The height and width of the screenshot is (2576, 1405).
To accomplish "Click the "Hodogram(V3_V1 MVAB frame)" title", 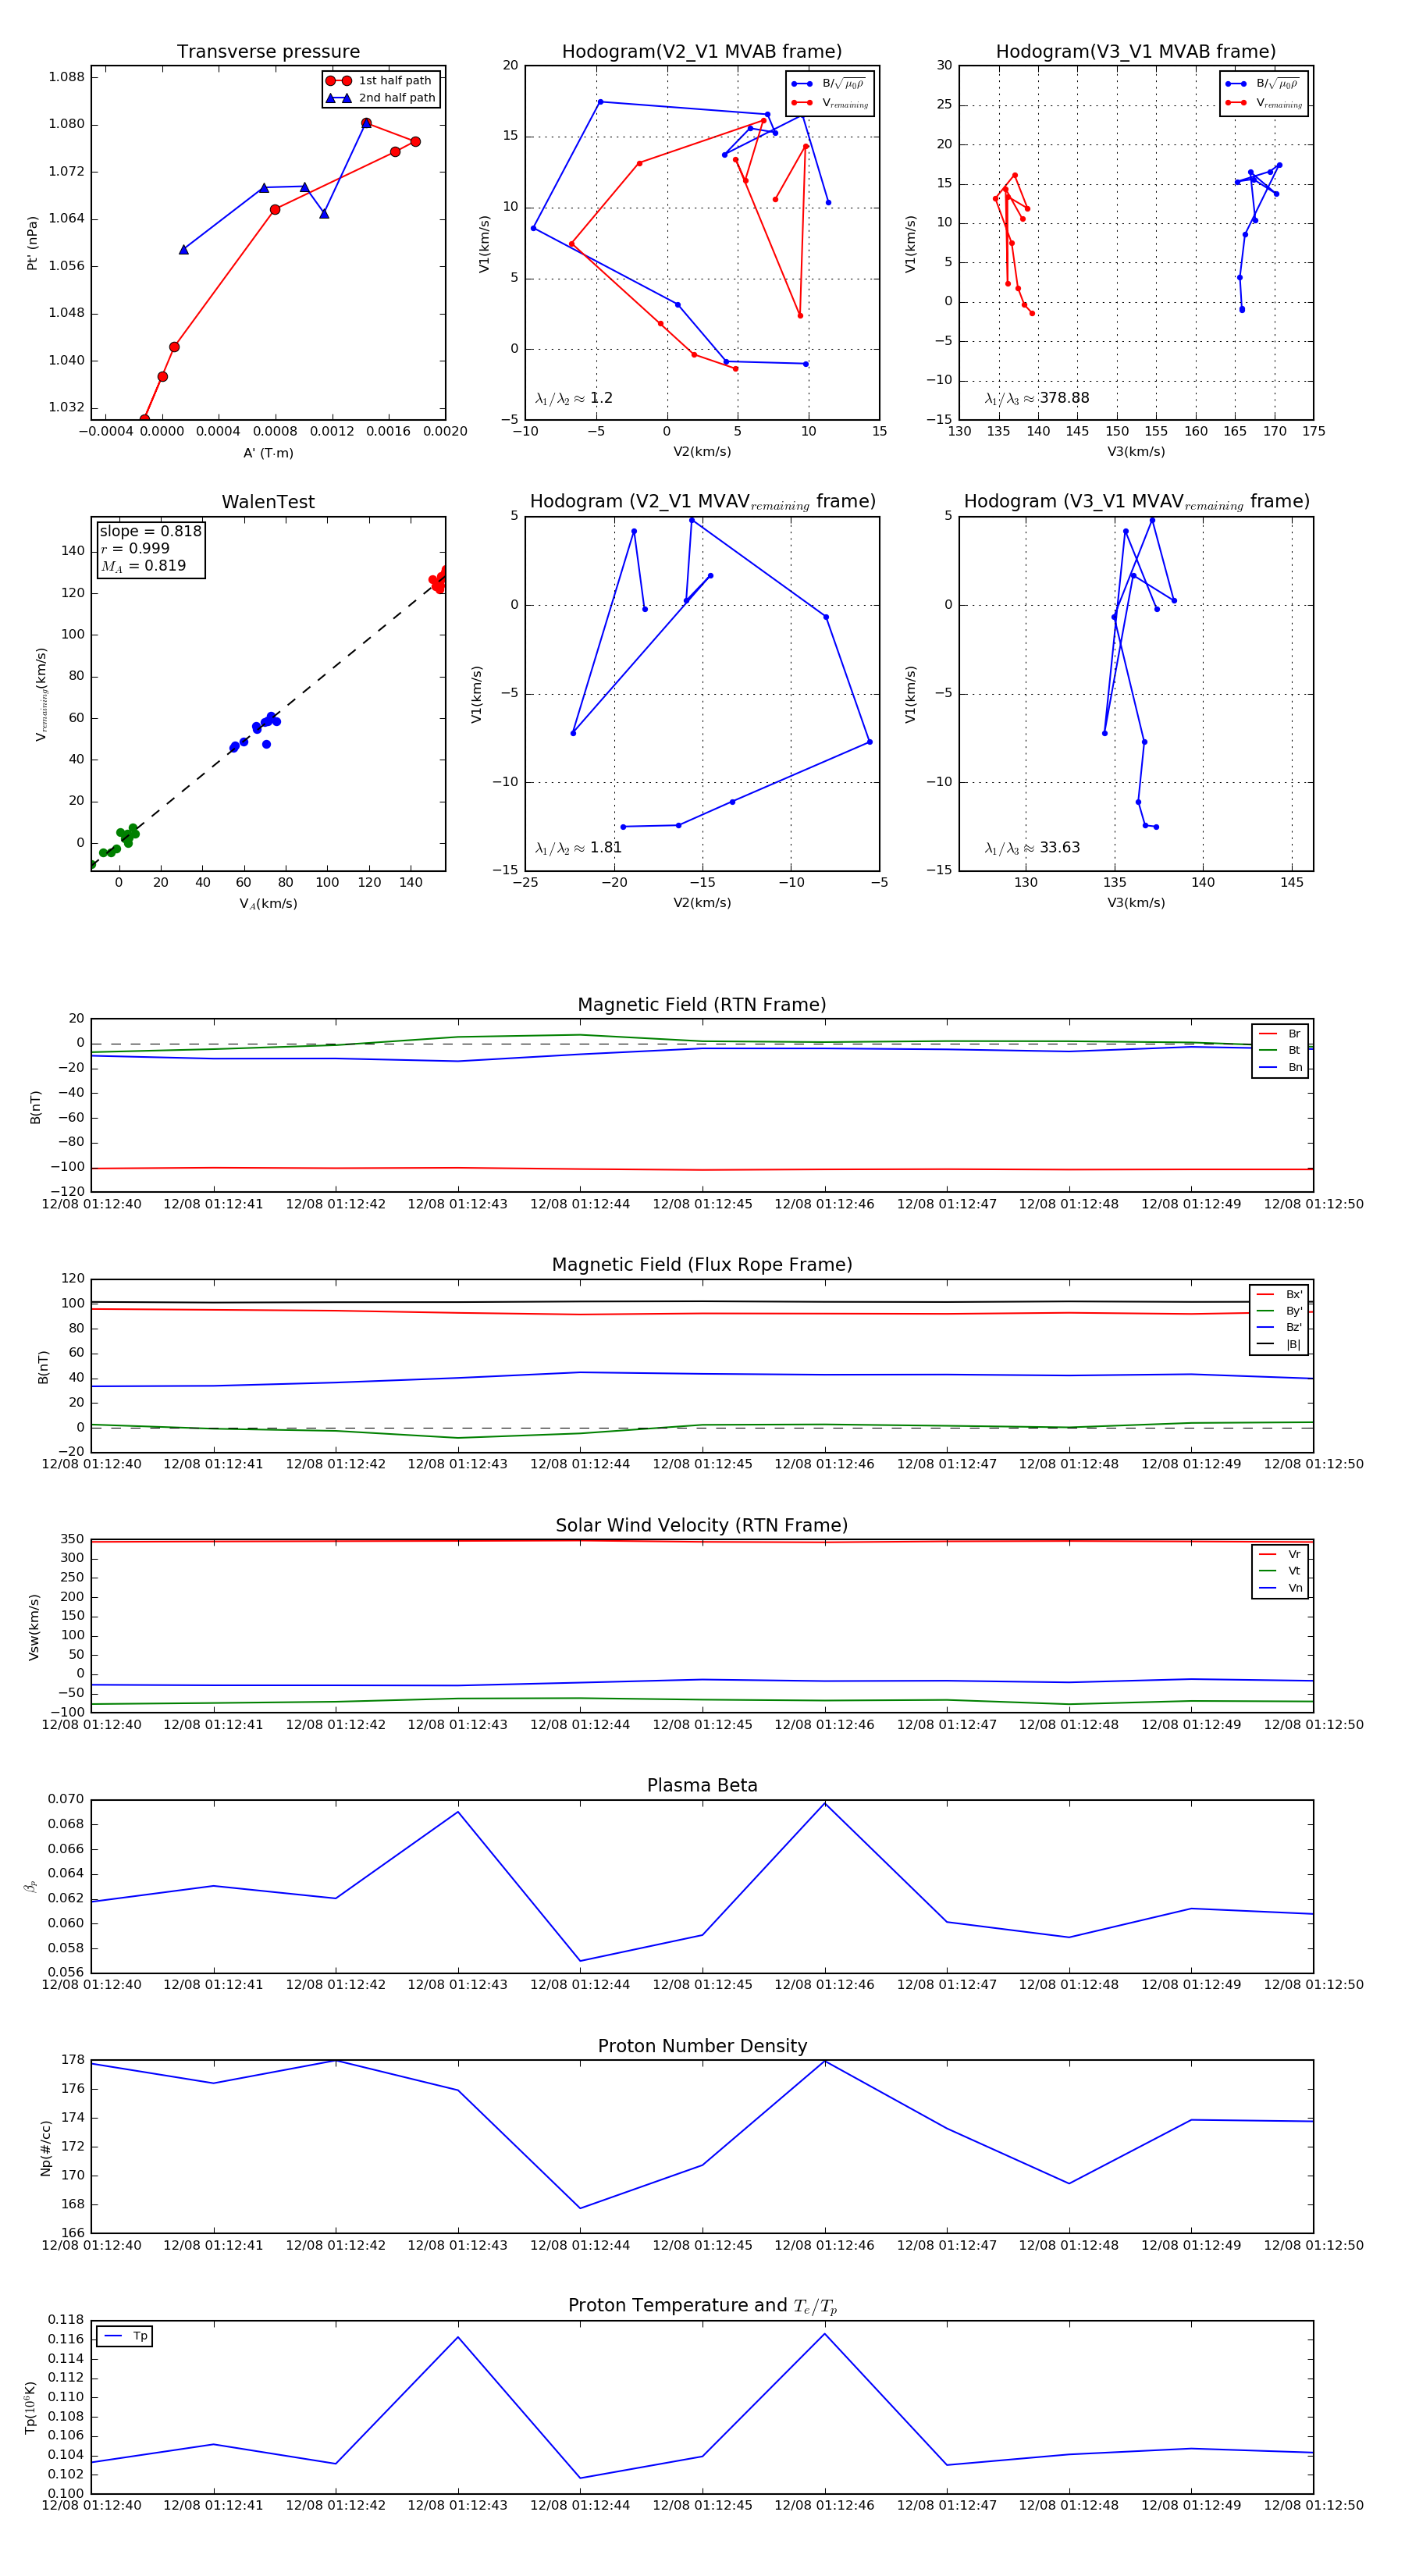I will point(1136,52).
